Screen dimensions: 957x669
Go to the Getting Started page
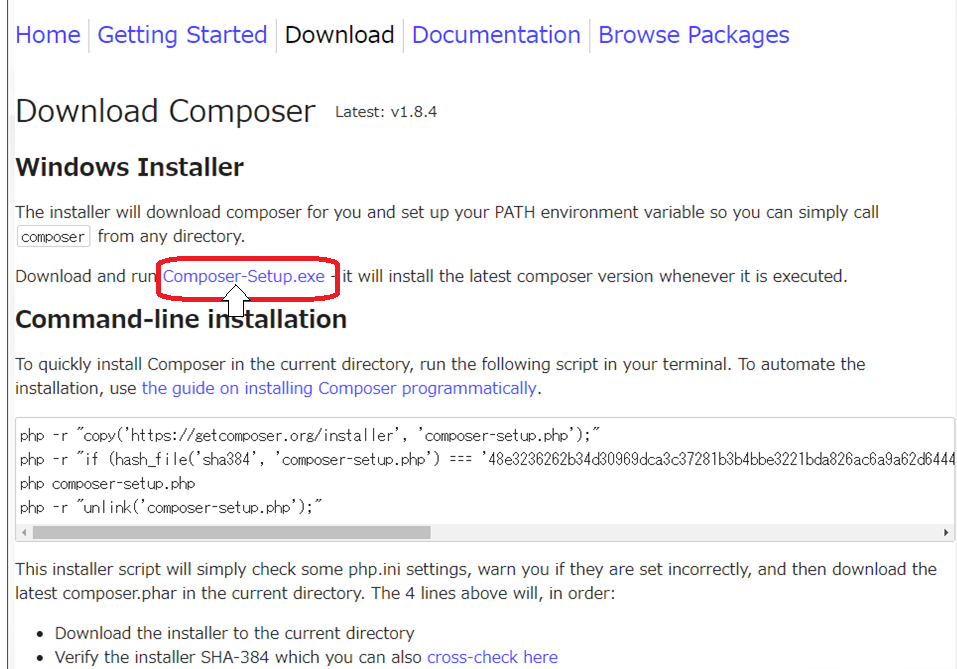pyautogui.click(x=182, y=35)
